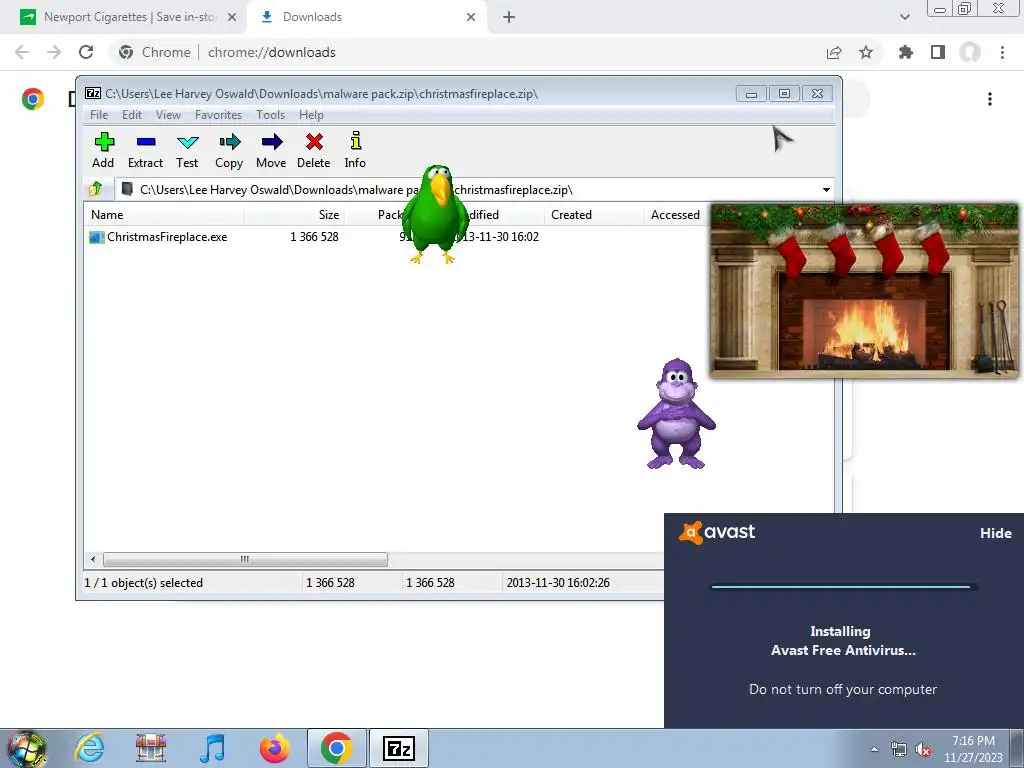Image resolution: width=1024 pixels, height=768 pixels.
Task: Click the 7-Zip horizontal scrollbar thumb
Action: (x=245, y=559)
